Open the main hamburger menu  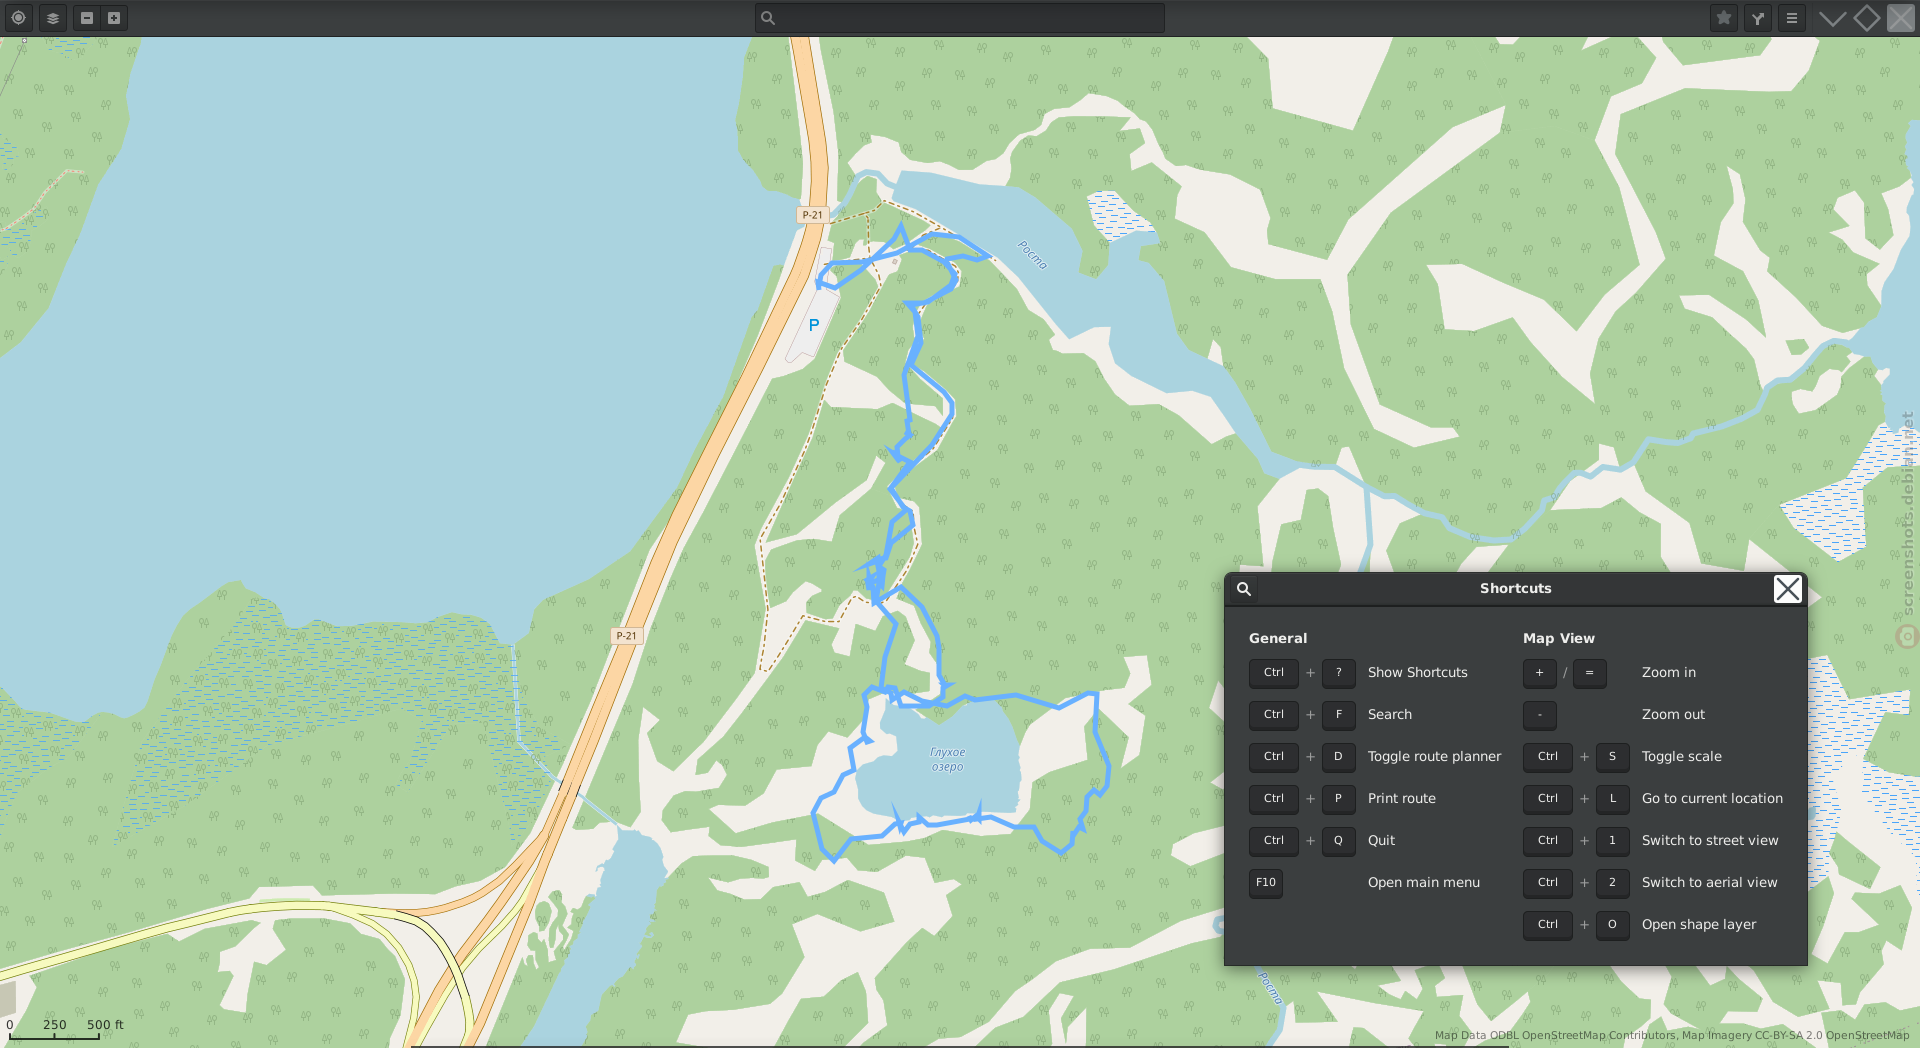coord(1792,18)
